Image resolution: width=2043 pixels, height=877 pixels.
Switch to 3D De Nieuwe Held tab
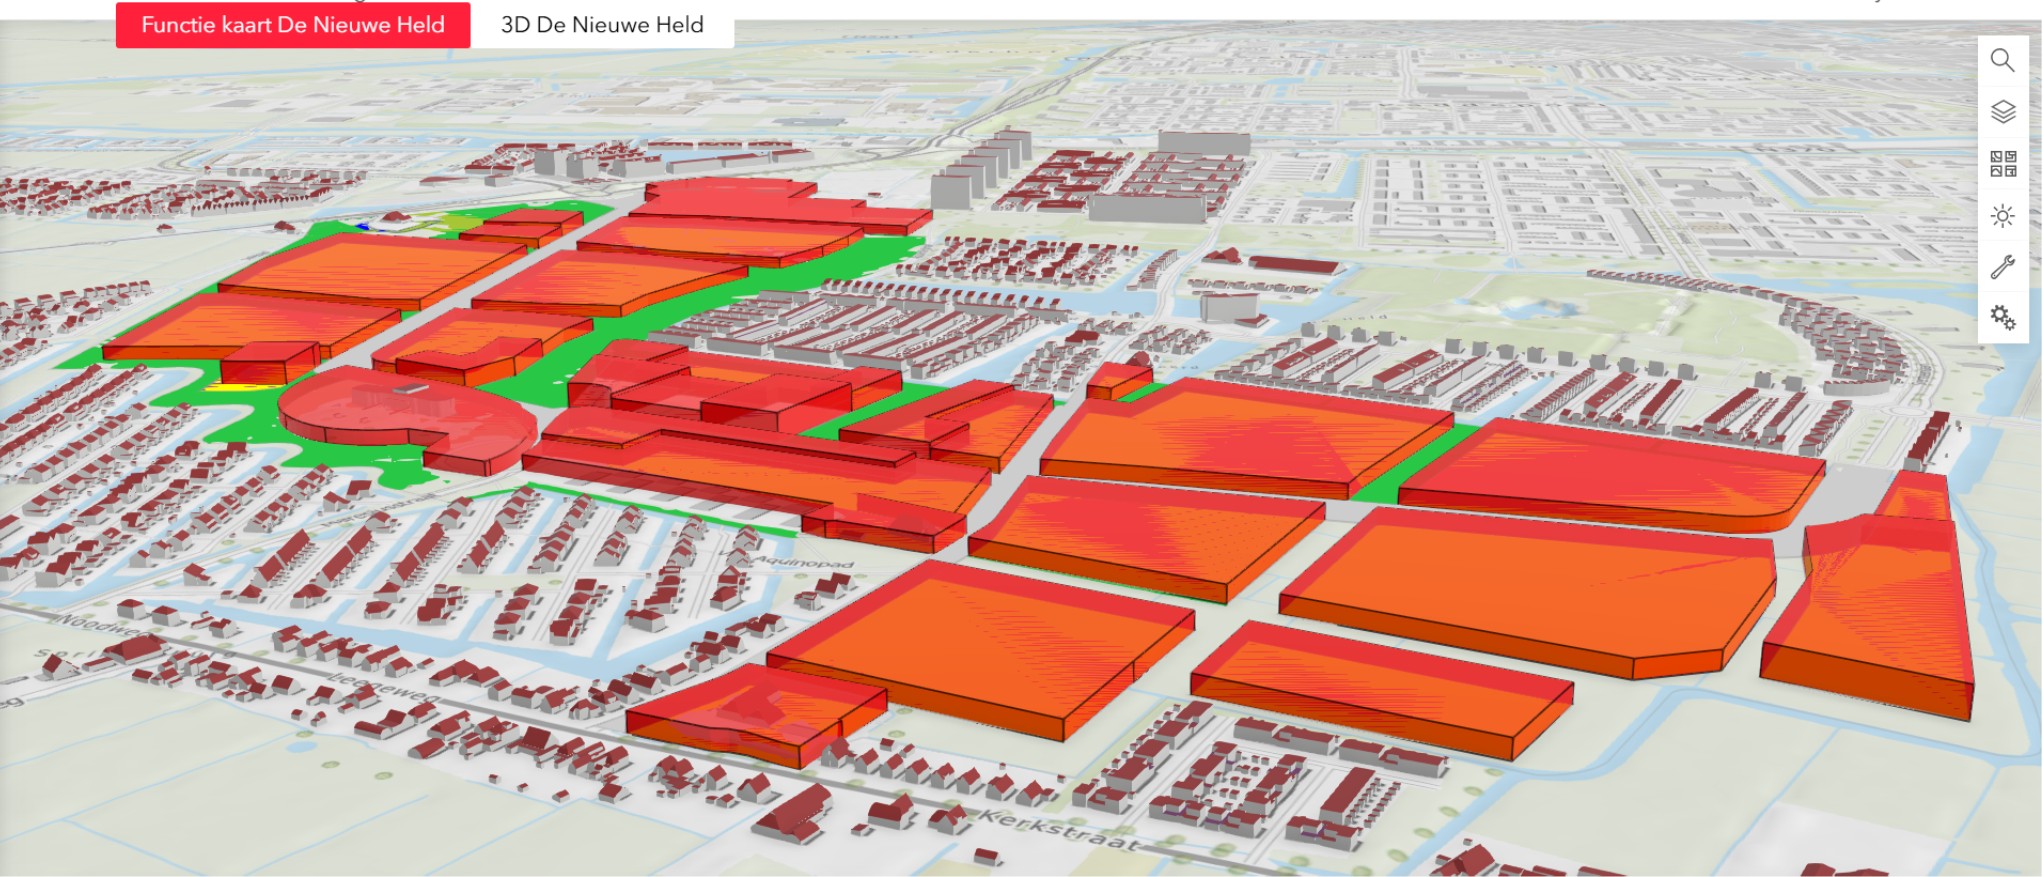pos(602,25)
